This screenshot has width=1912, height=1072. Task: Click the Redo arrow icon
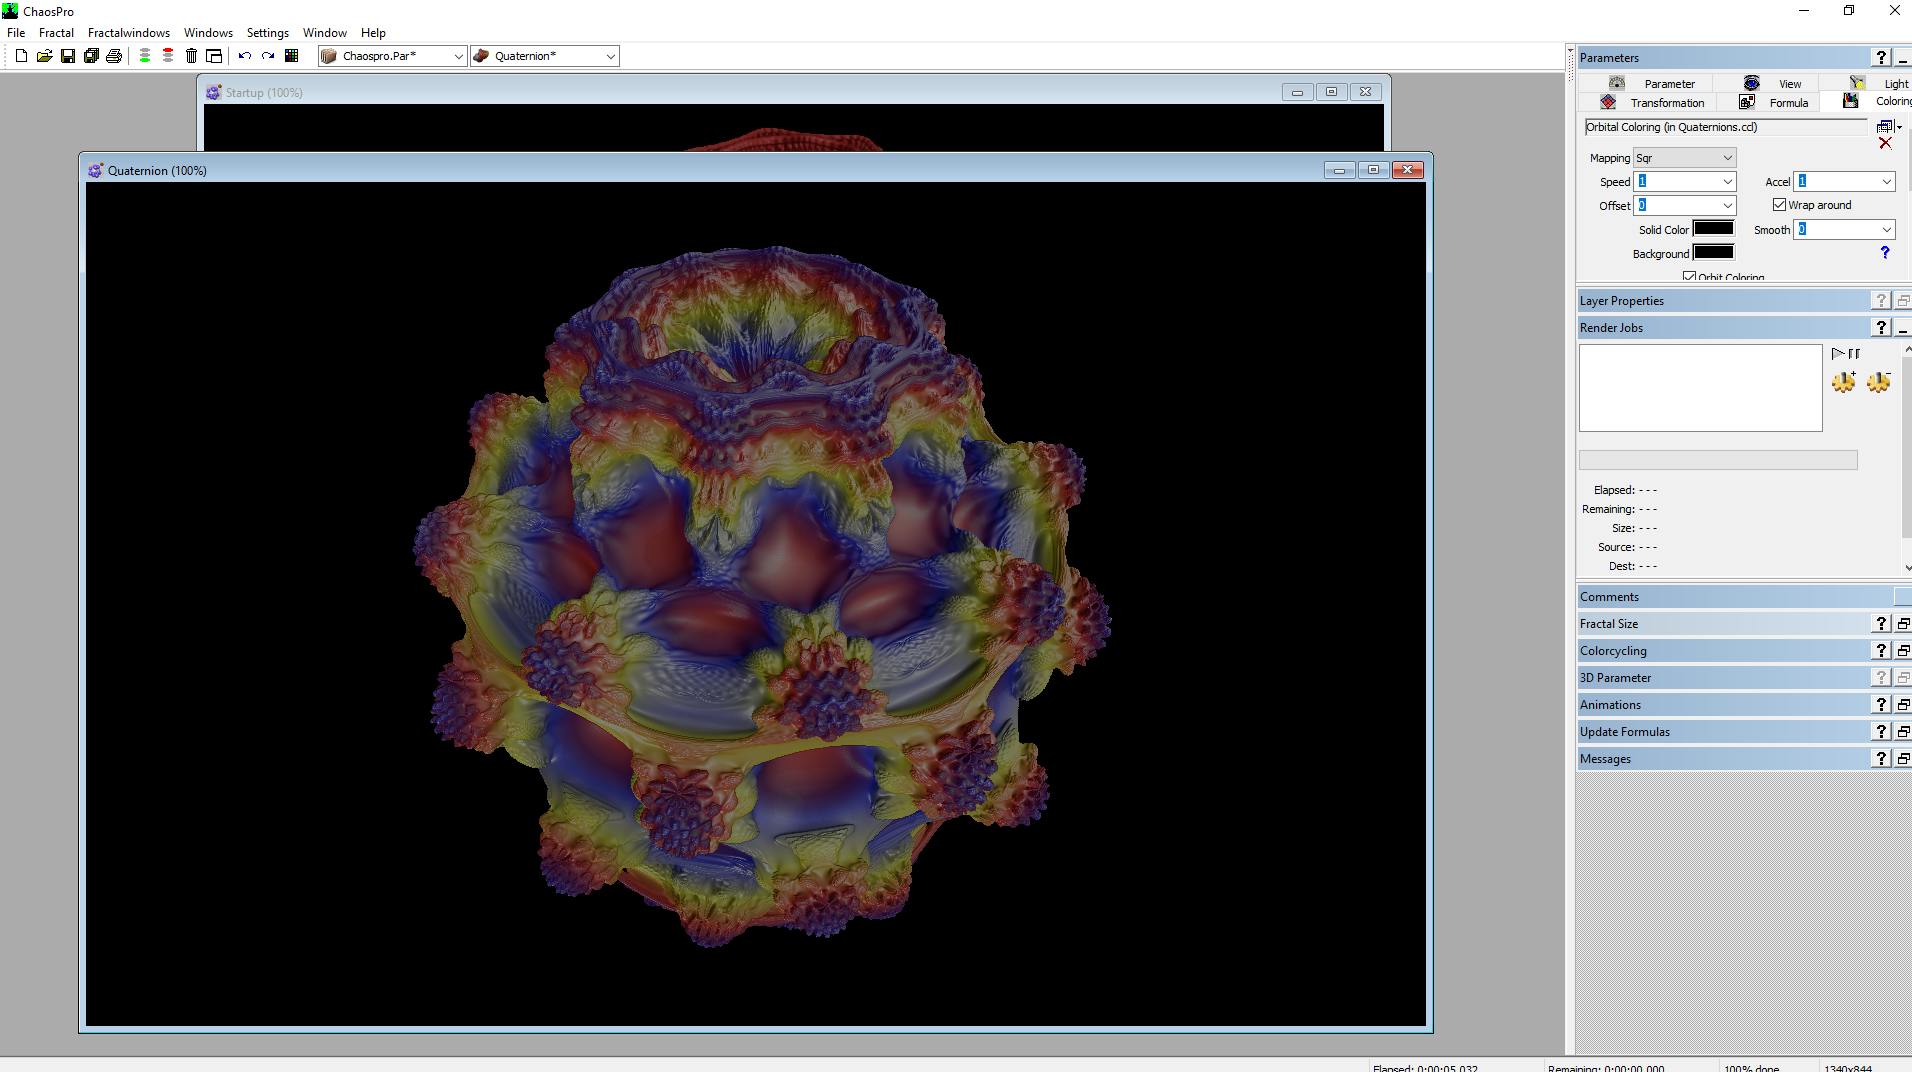coord(268,56)
